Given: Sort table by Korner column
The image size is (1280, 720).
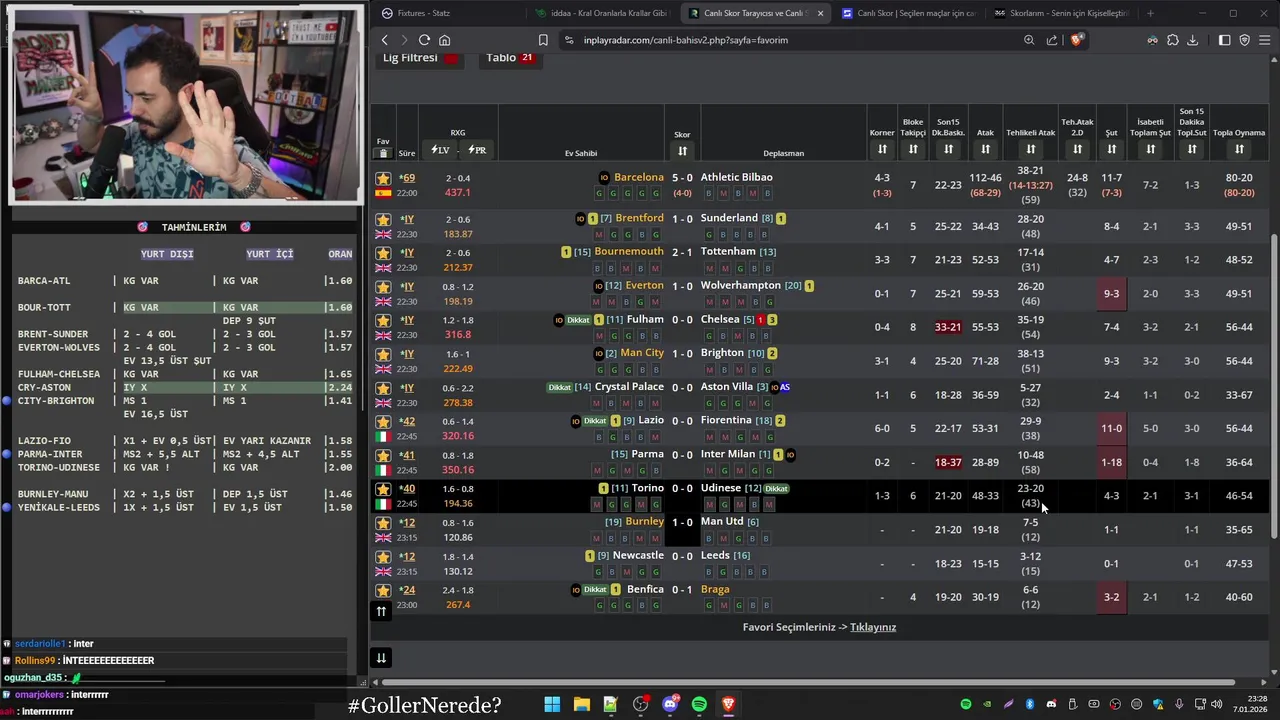Looking at the screenshot, I should coord(882,149).
